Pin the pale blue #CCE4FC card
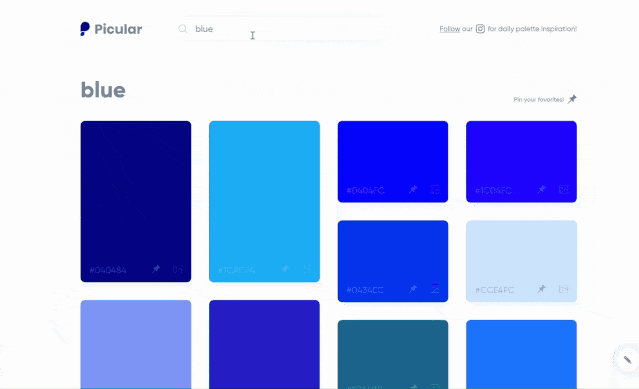639x389 pixels. (541, 289)
